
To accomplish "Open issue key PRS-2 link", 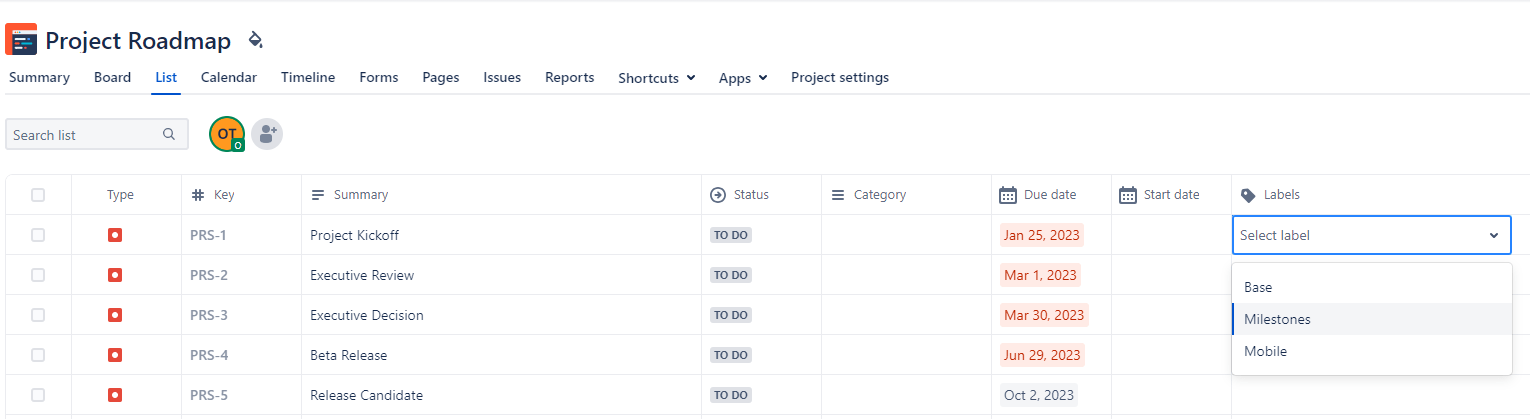I will coord(209,275).
